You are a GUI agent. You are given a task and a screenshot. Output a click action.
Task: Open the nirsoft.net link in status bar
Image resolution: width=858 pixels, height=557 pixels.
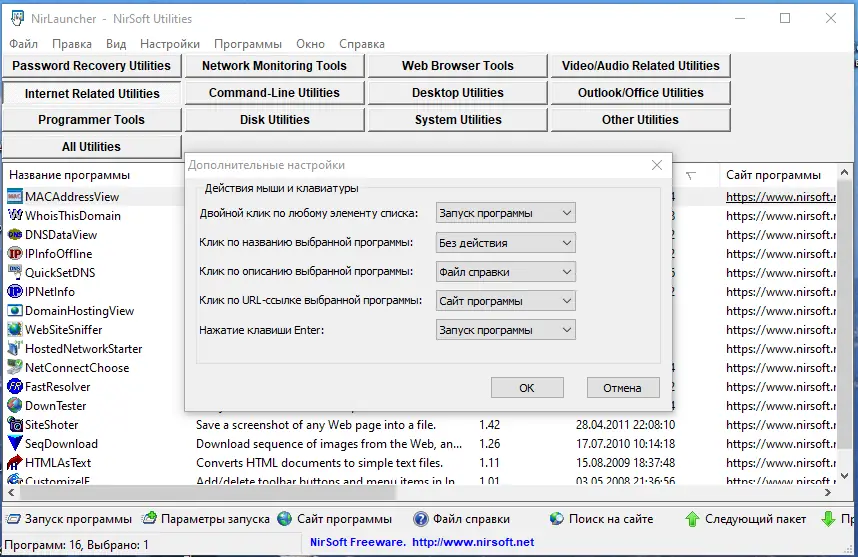[x=473, y=542]
